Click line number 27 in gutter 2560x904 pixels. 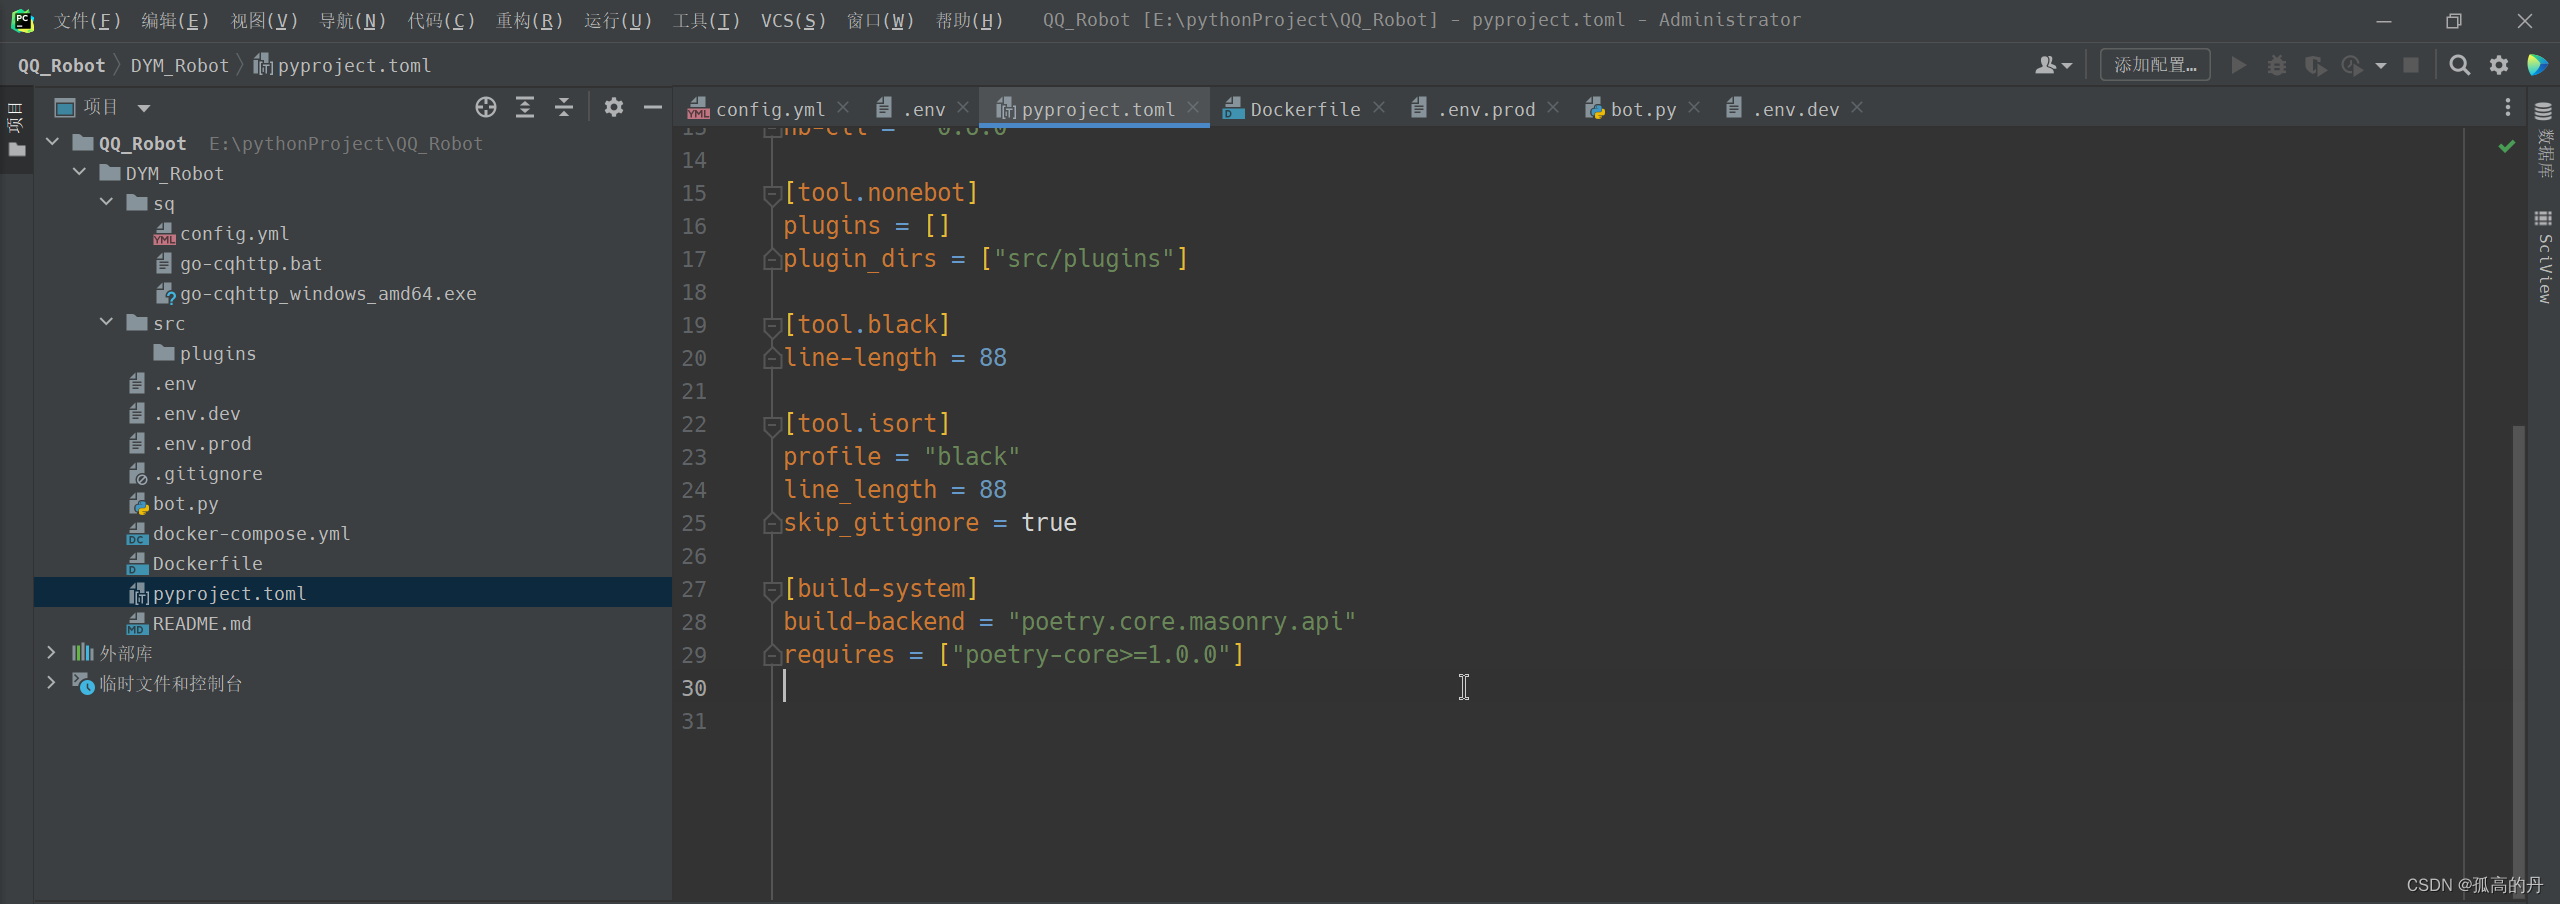click(x=694, y=589)
